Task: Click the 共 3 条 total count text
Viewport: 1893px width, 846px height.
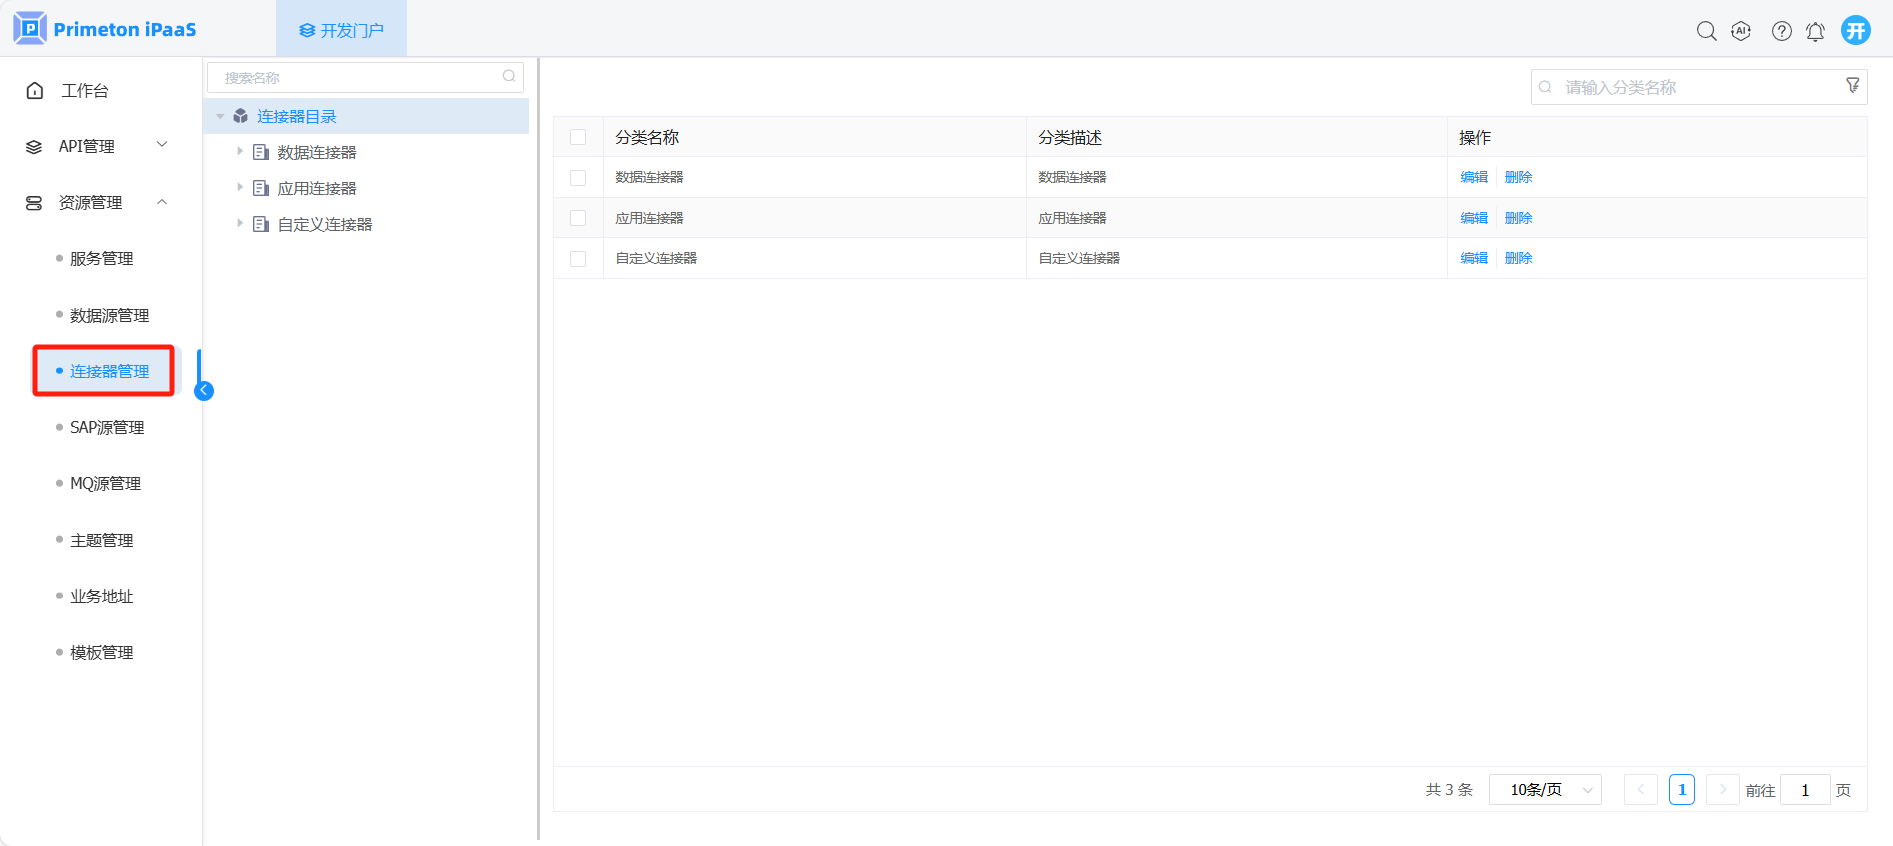Action: 1449,790
